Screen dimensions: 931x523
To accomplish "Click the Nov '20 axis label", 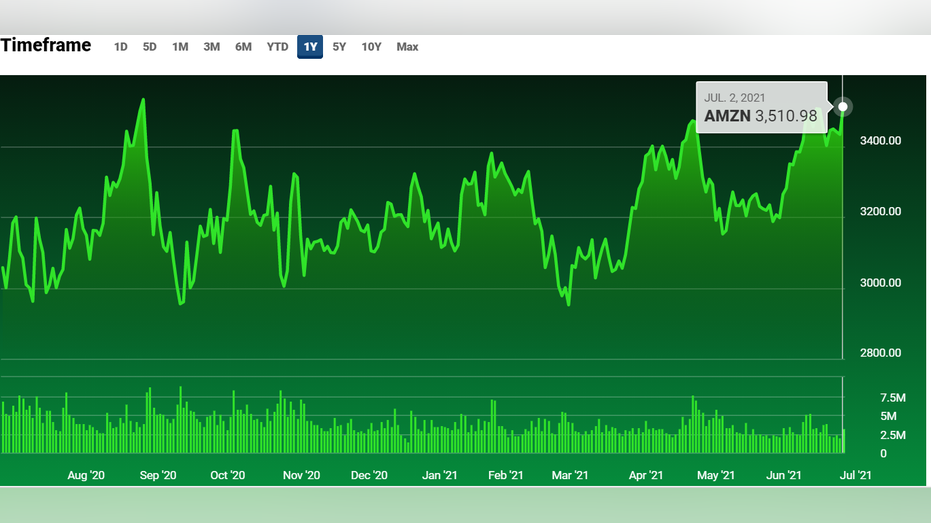I will click(x=301, y=476).
